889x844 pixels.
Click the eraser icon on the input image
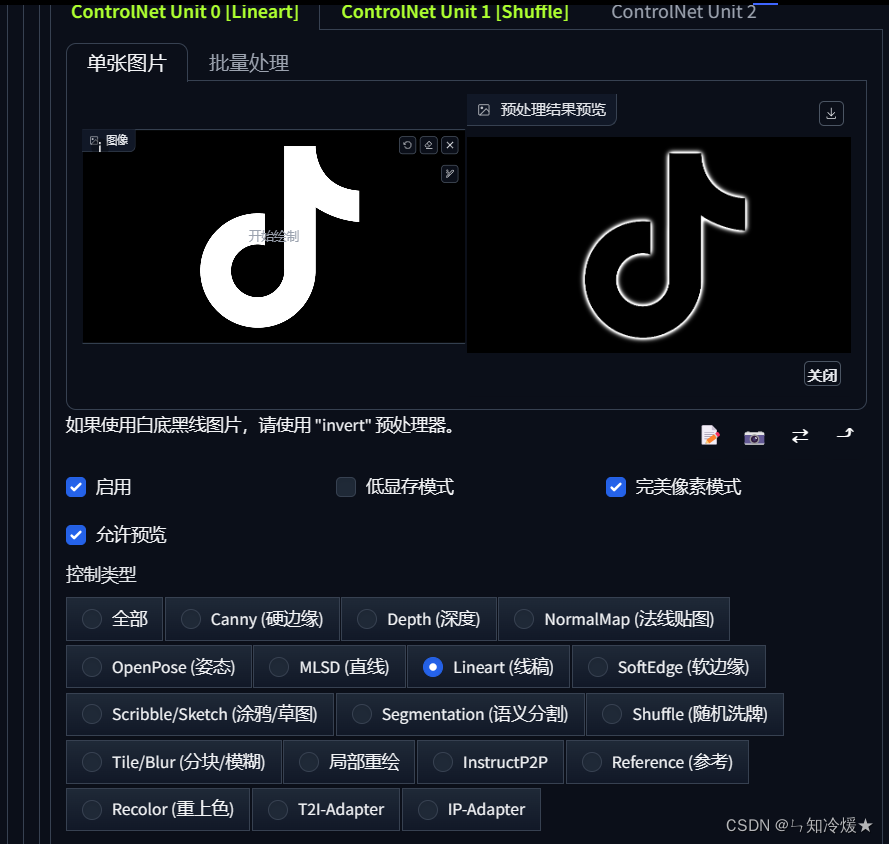[429, 145]
